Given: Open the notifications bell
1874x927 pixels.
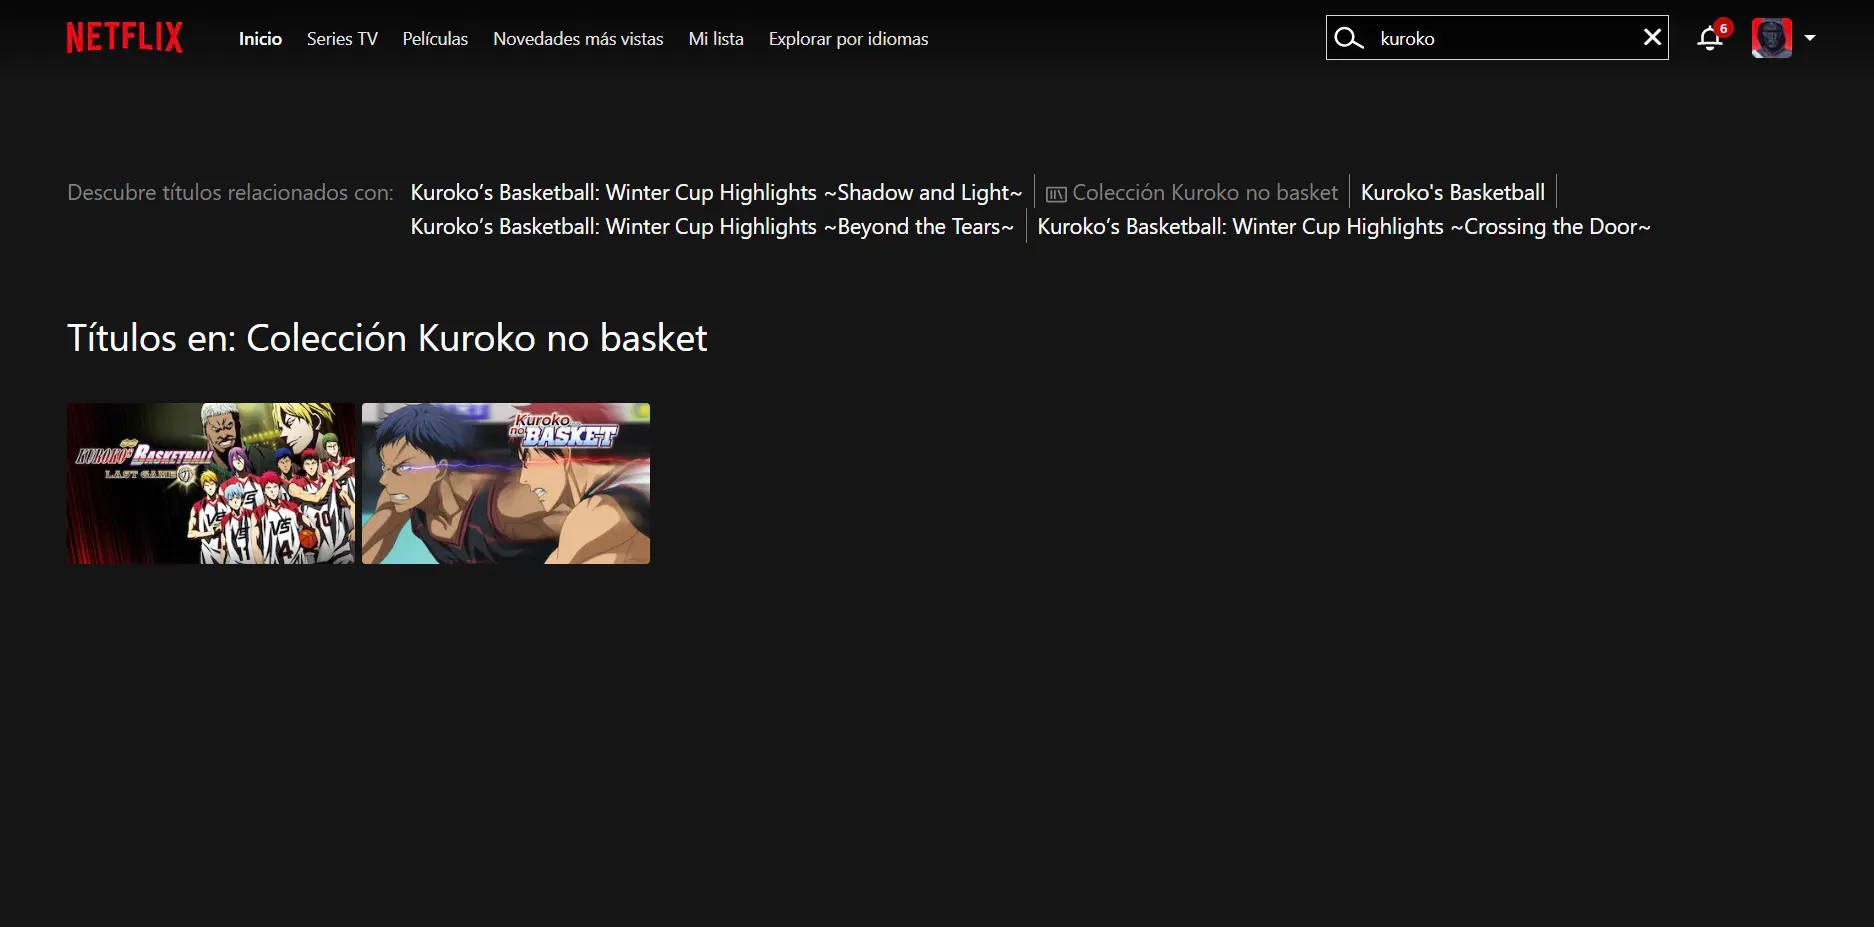Looking at the screenshot, I should (x=1711, y=38).
